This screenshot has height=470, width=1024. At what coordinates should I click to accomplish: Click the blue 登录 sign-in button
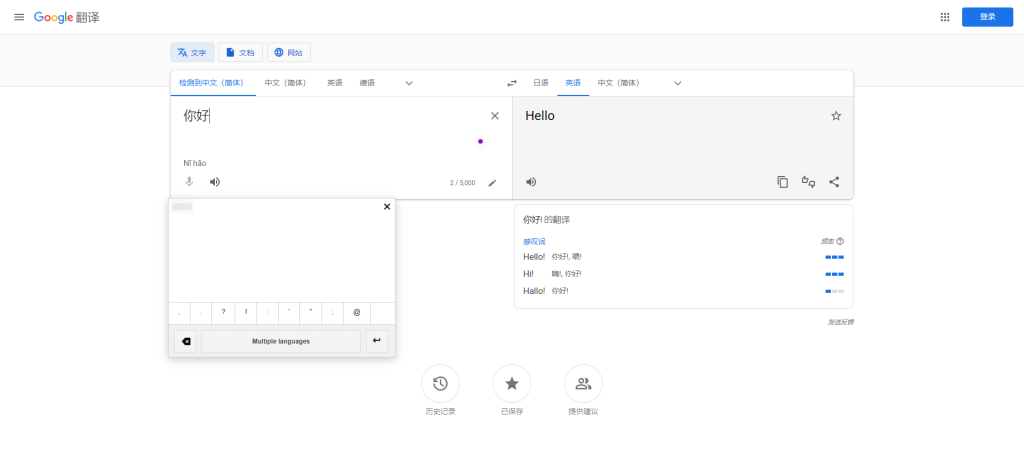coord(986,17)
